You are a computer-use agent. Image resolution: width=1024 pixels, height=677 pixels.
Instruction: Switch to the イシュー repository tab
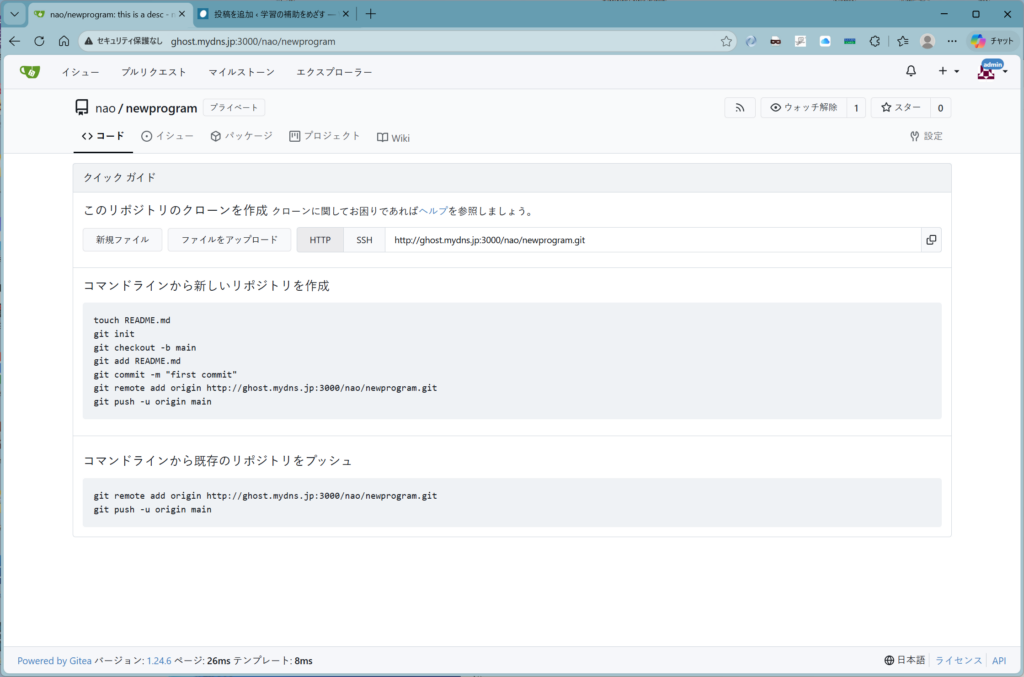(x=167, y=136)
